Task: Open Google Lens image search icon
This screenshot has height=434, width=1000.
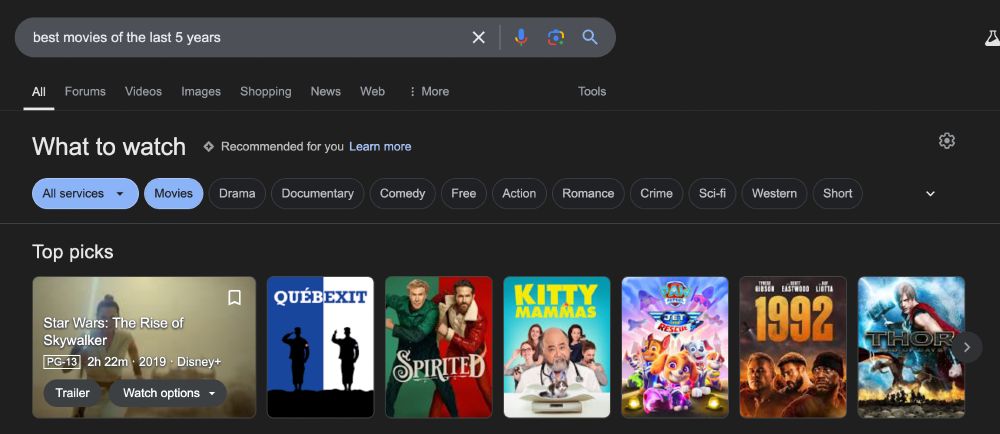Action: click(x=555, y=38)
